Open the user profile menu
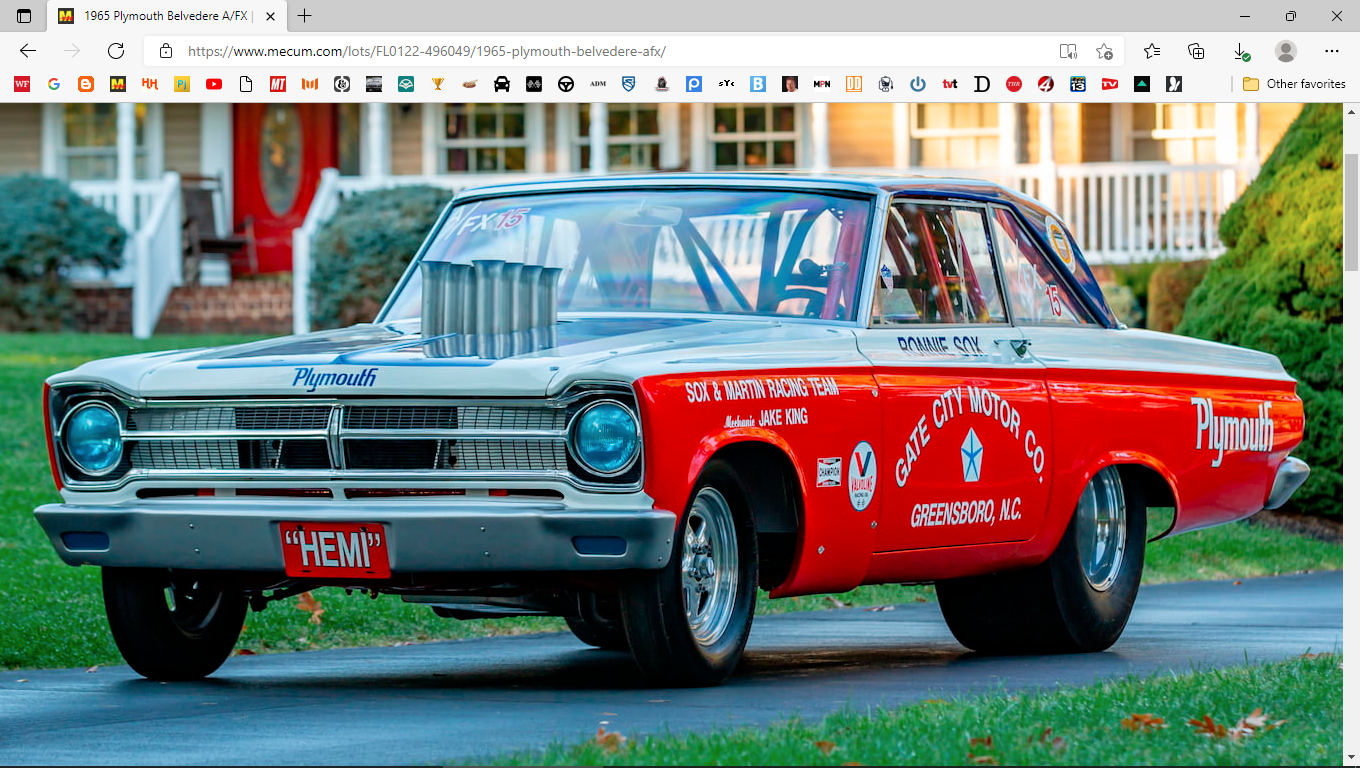This screenshot has width=1360, height=768. coord(1286,51)
